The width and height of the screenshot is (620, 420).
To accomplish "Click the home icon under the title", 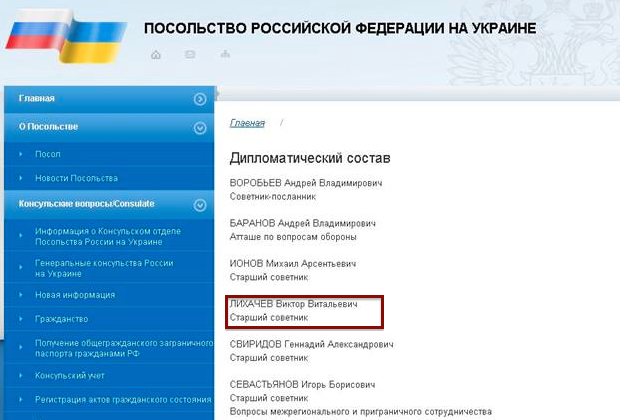I will (156, 54).
